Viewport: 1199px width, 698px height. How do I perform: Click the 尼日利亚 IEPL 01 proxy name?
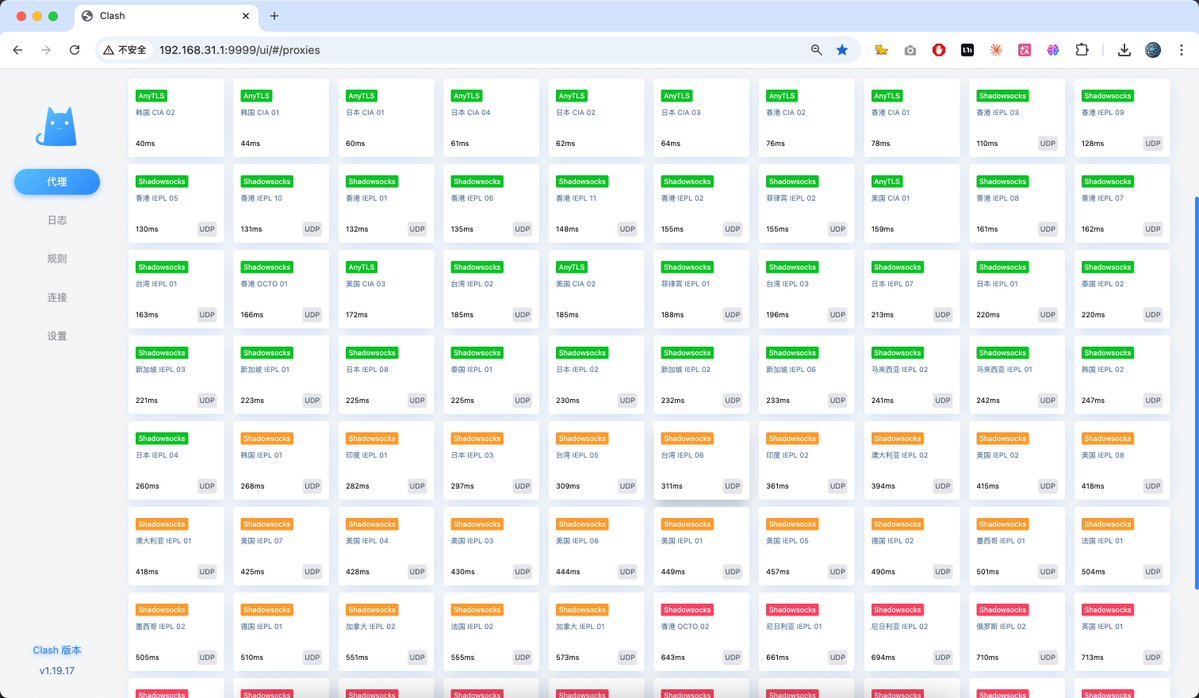(794, 626)
